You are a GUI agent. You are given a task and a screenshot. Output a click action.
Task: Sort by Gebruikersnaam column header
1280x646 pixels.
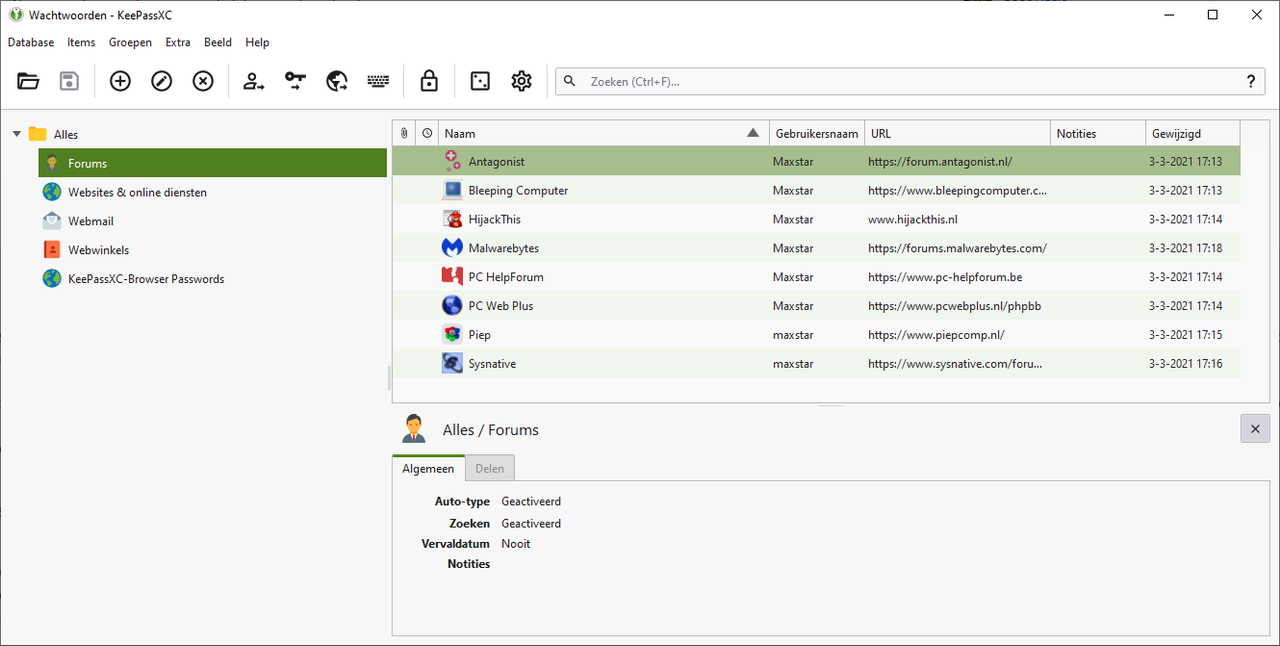pos(816,133)
